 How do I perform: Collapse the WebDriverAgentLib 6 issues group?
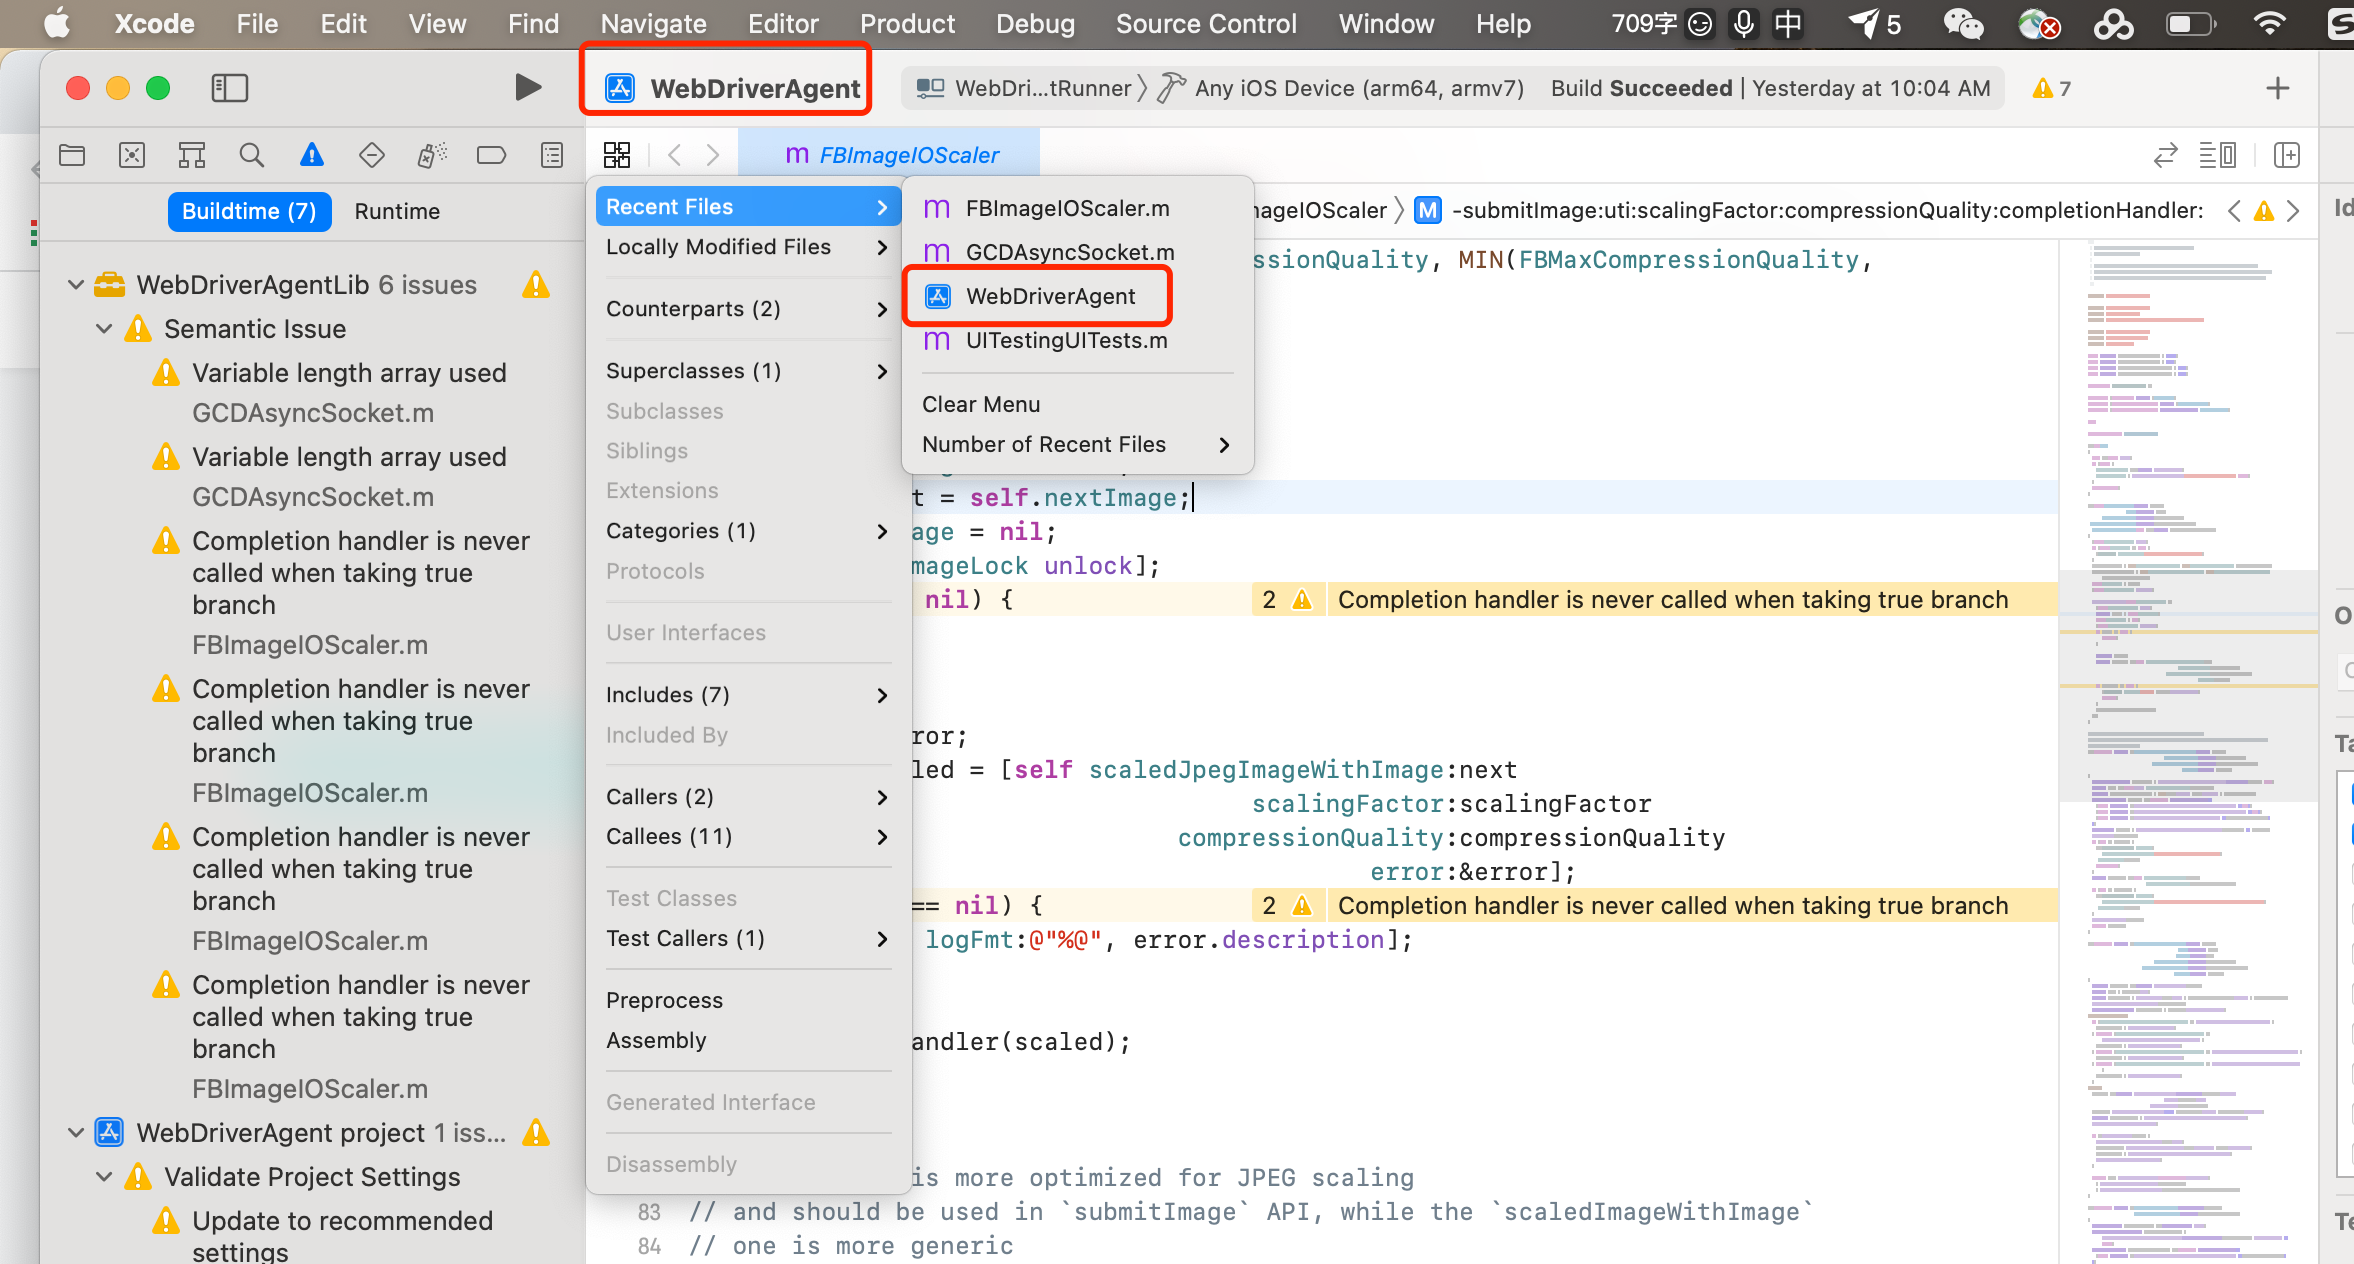pyautogui.click(x=76, y=285)
